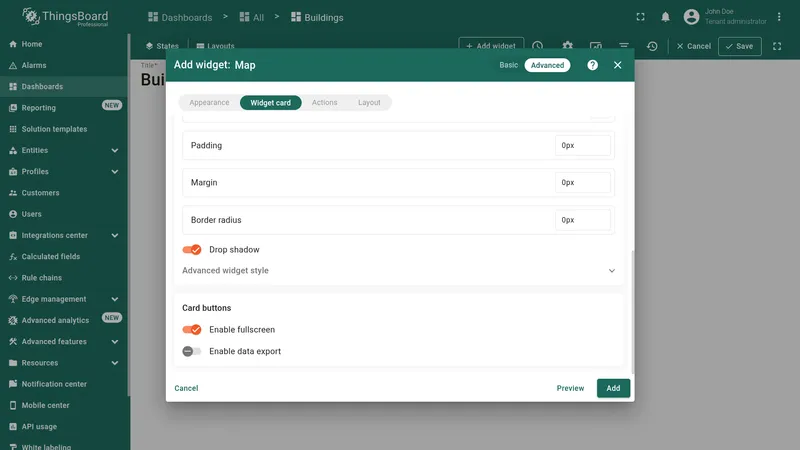Image resolution: width=800 pixels, height=450 pixels.
Task: Open the Layout tab
Action: [369, 103]
